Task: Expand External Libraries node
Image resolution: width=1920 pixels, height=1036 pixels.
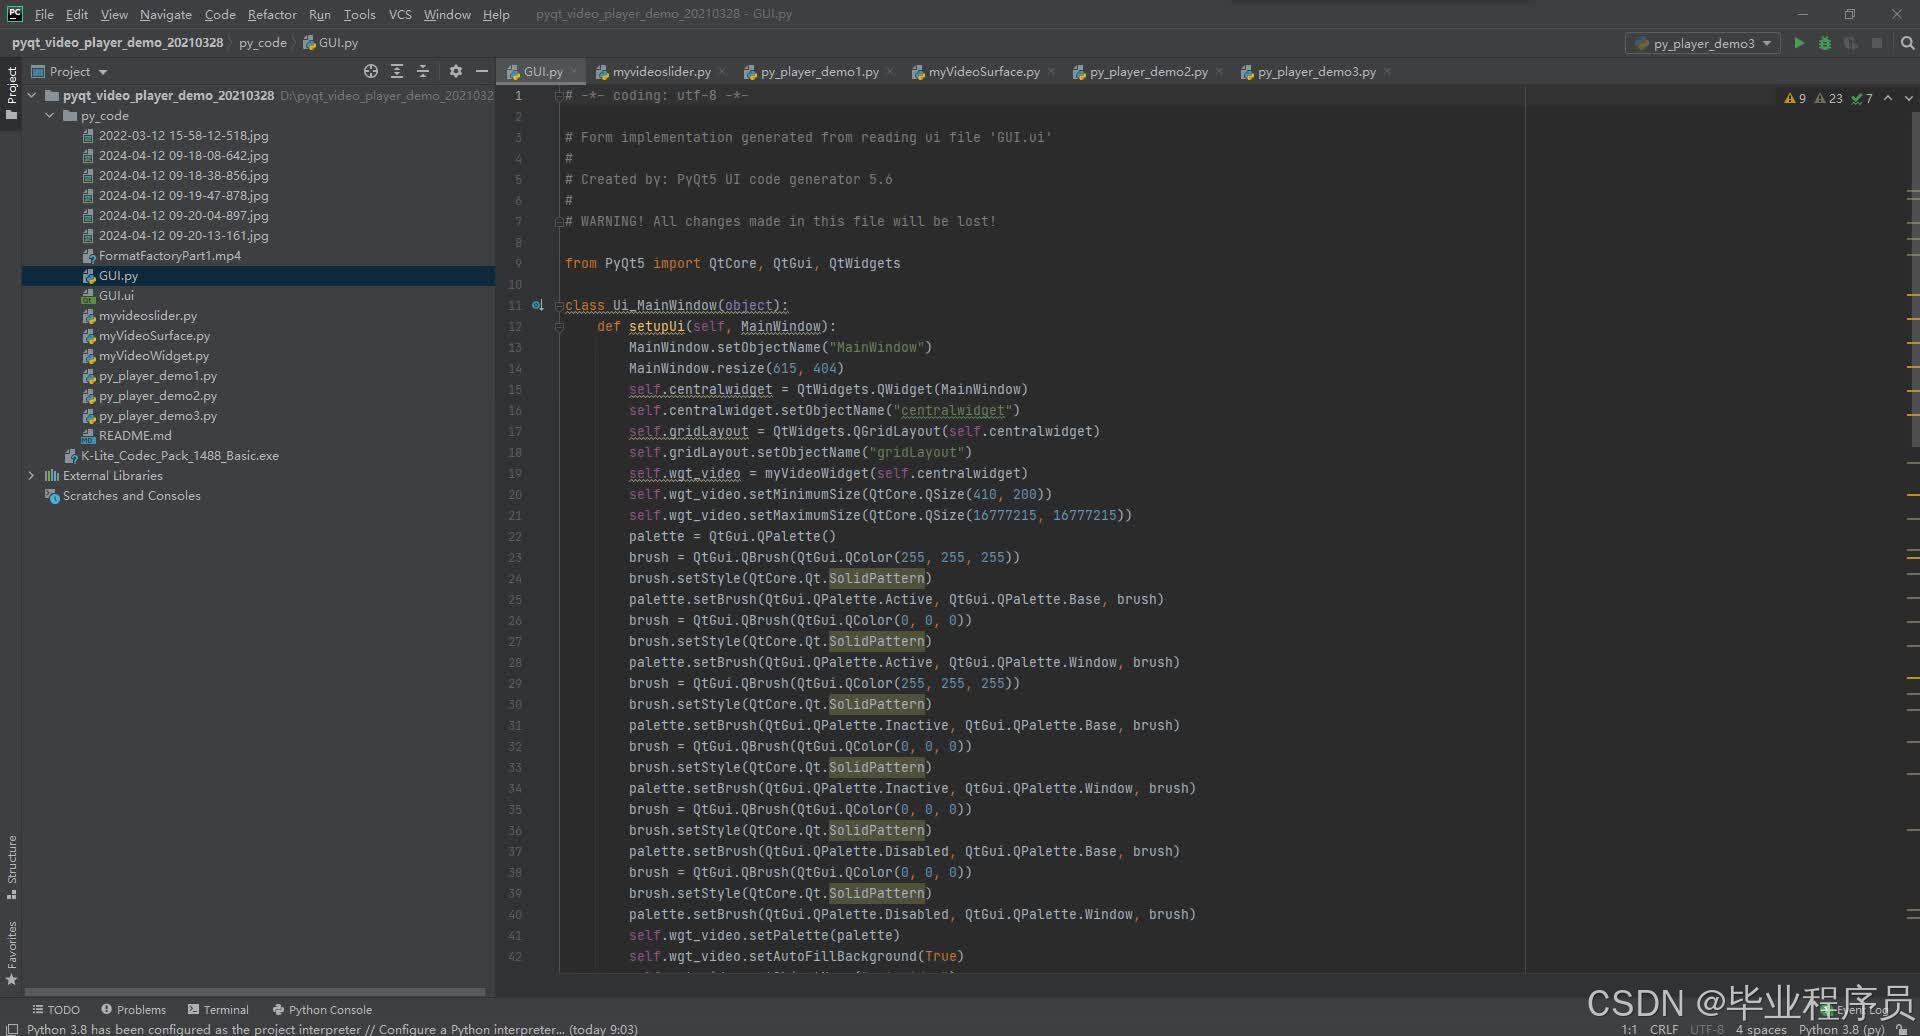Action: point(32,475)
